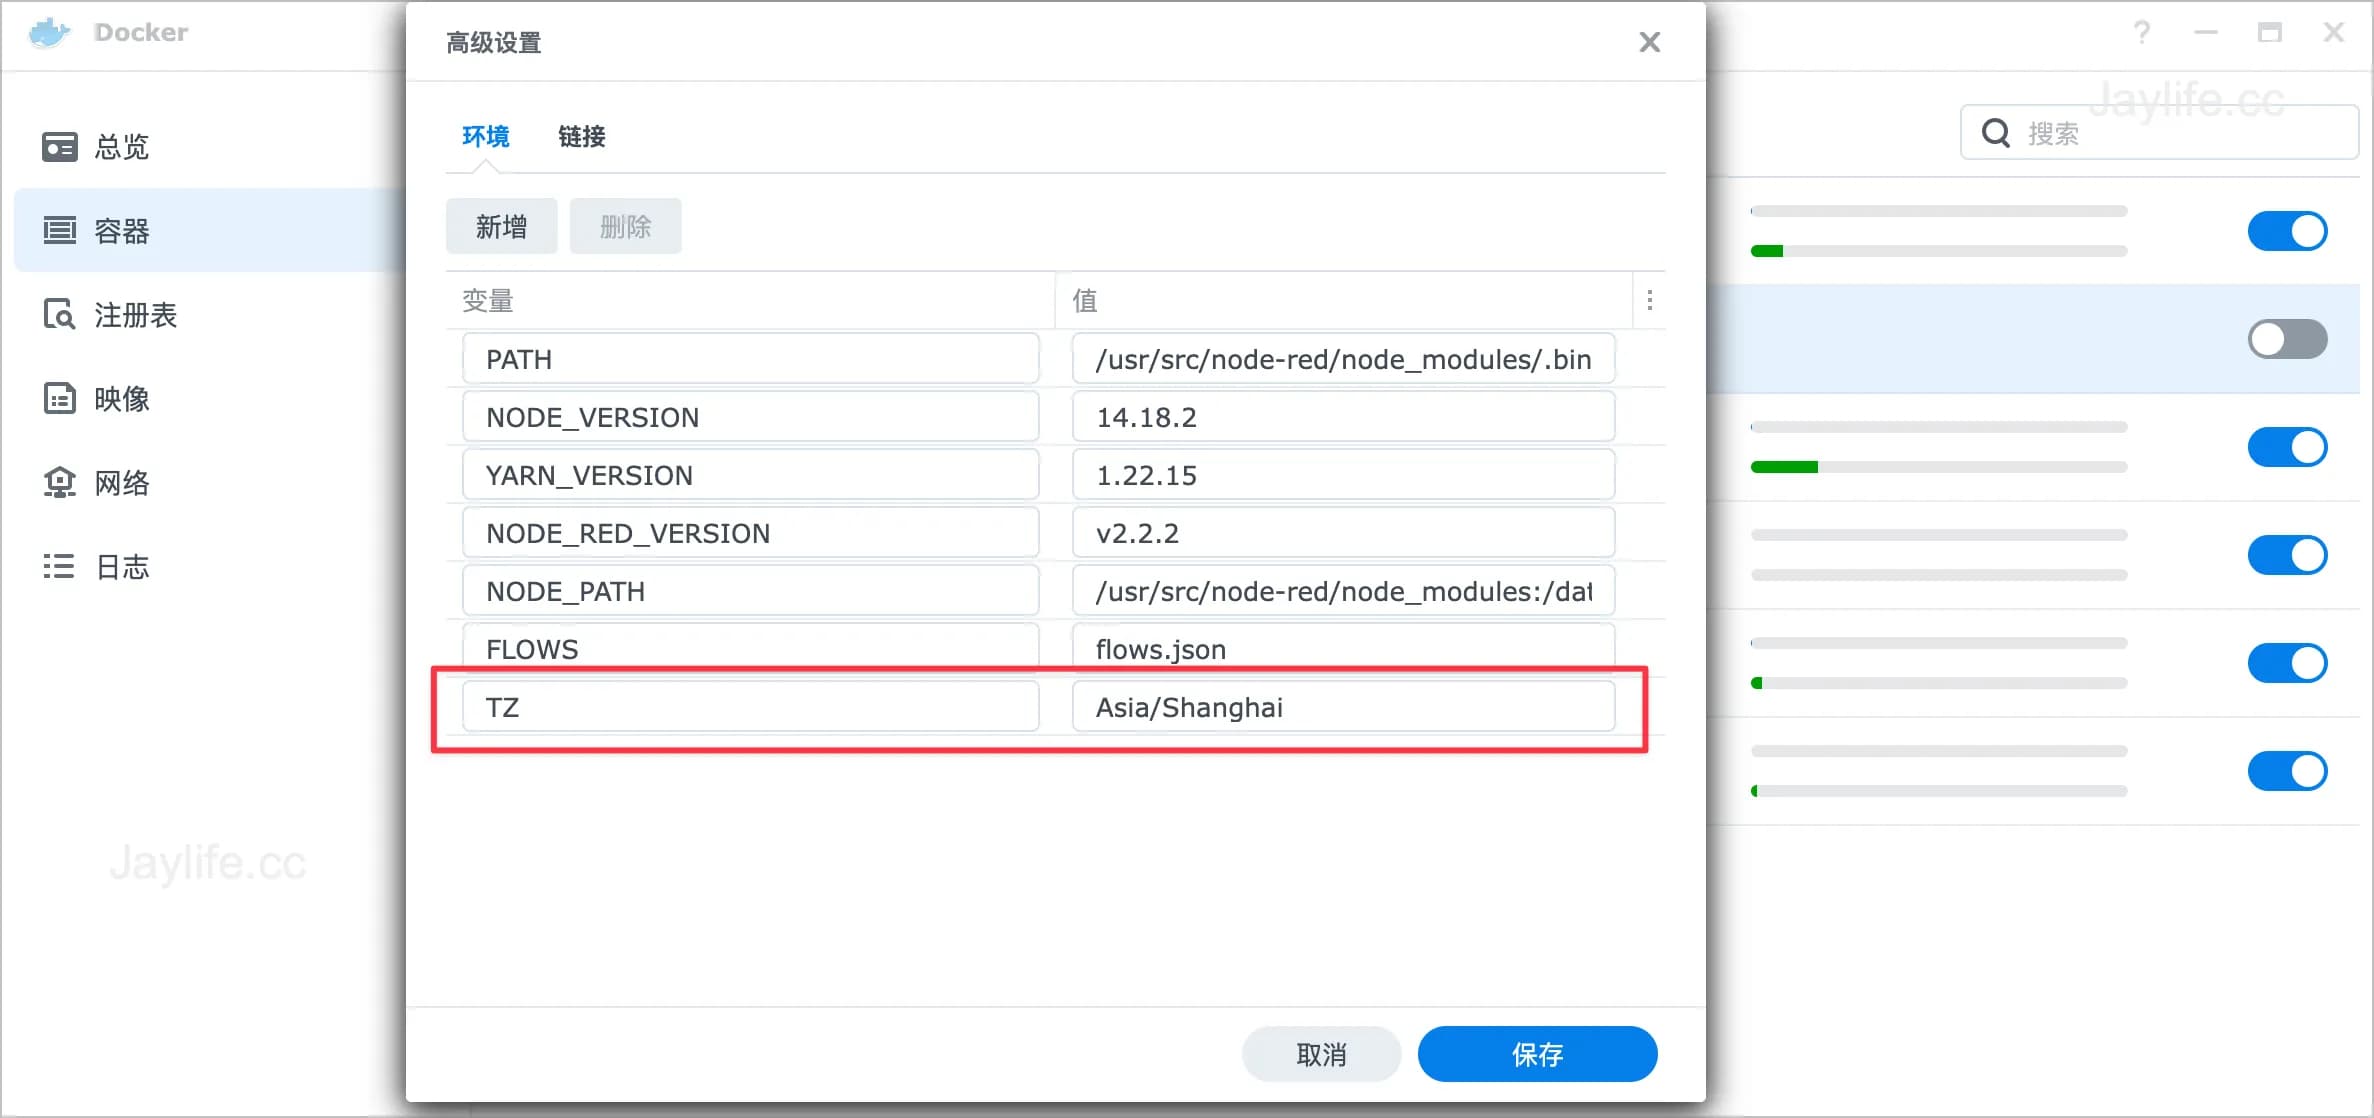The width and height of the screenshot is (2374, 1118).
Task: Open the DSM help question-mark menu
Action: (x=2142, y=33)
